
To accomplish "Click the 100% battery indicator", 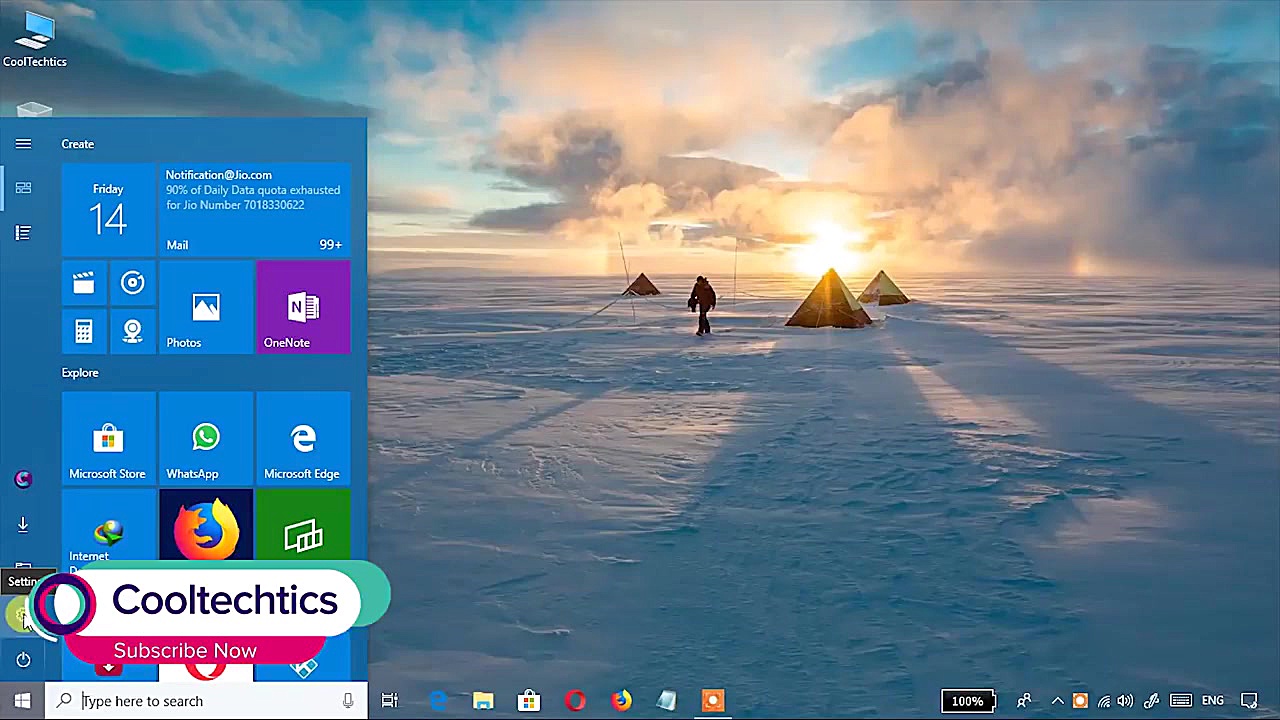I will [969, 701].
